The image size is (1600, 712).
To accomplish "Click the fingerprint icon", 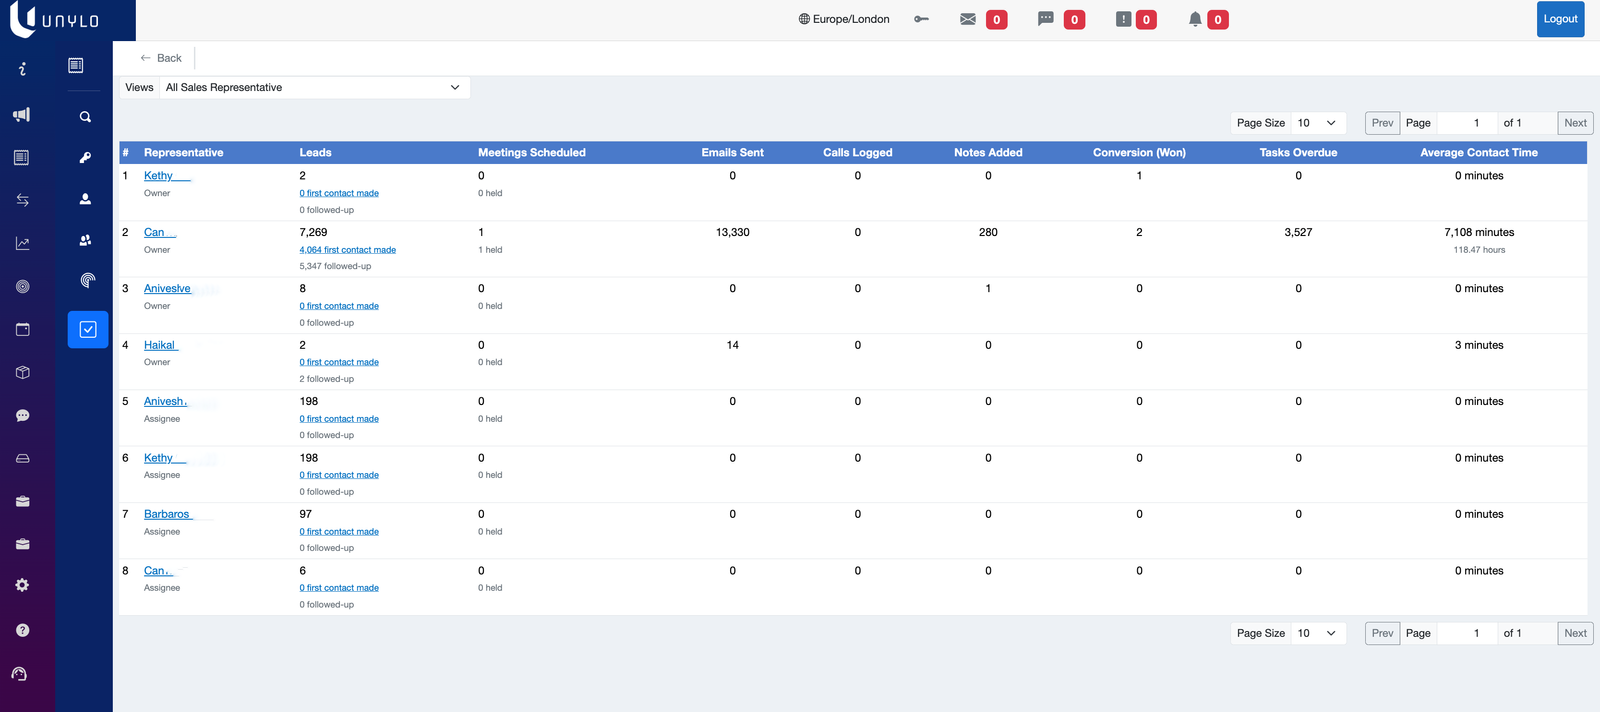I will point(88,281).
